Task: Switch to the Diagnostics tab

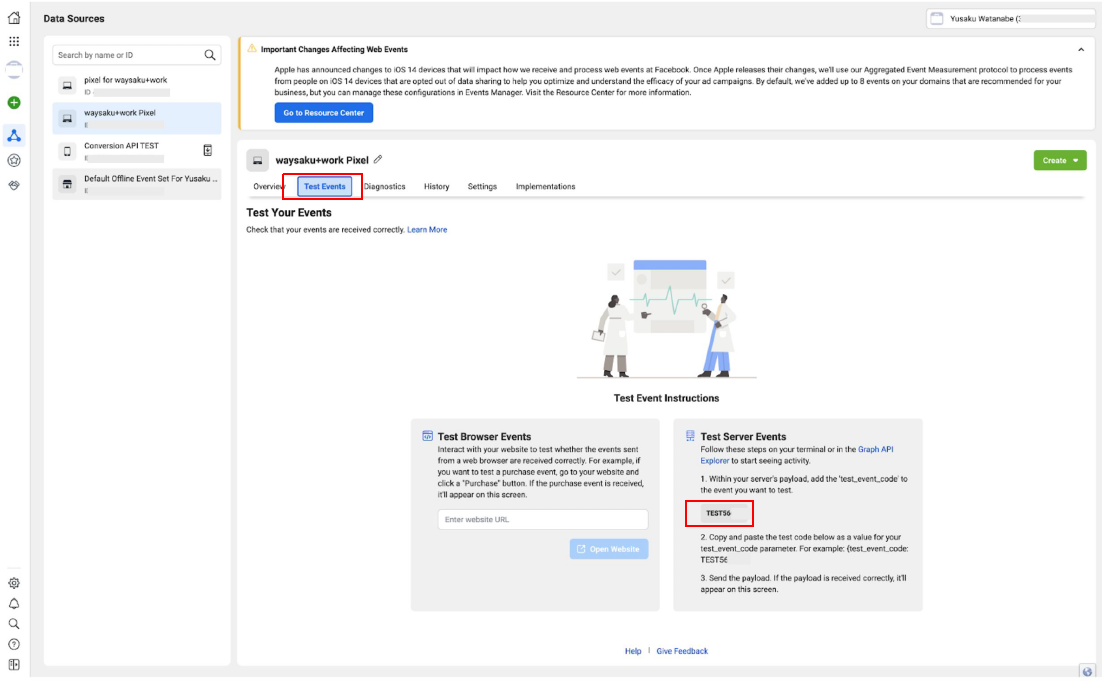Action: (385, 187)
